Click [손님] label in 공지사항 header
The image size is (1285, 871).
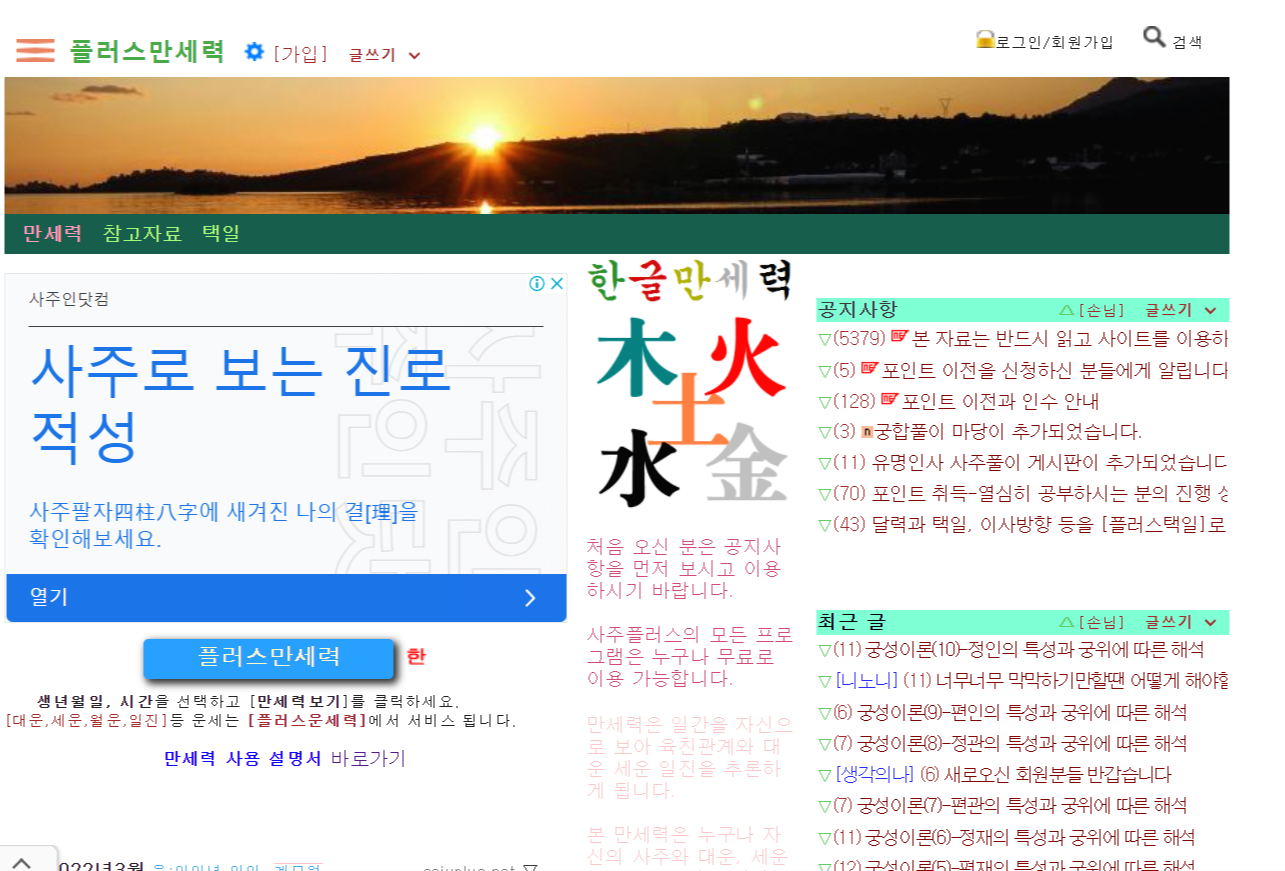tap(1101, 311)
